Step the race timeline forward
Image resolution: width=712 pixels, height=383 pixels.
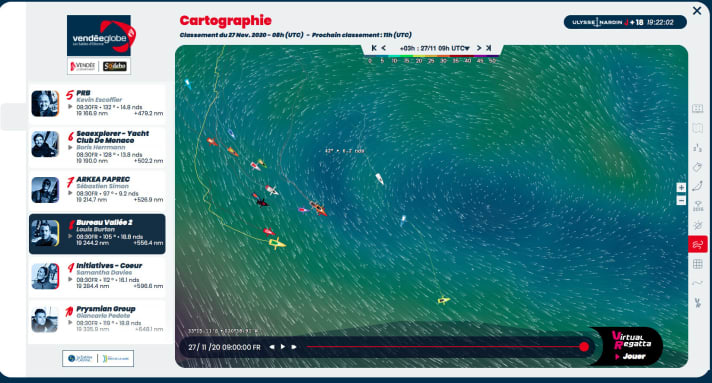pos(294,347)
